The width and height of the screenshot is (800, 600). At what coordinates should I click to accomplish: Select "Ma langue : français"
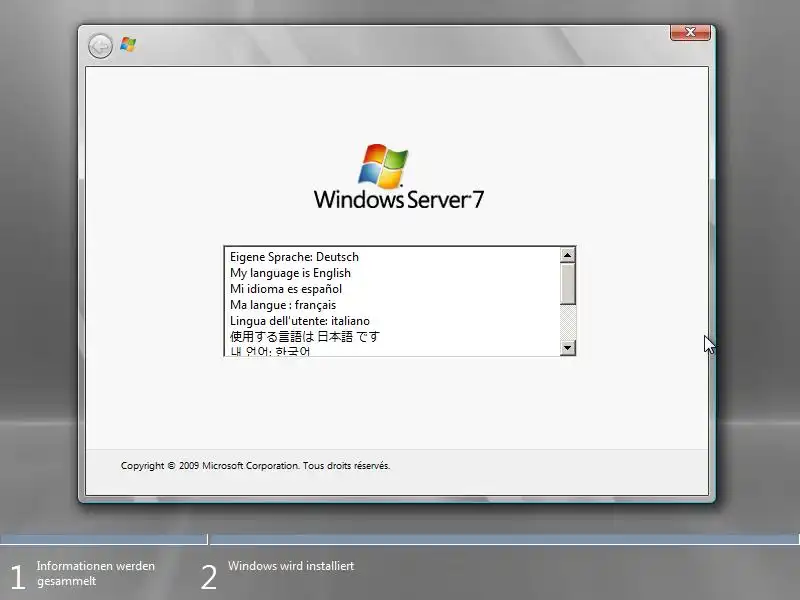392,305
